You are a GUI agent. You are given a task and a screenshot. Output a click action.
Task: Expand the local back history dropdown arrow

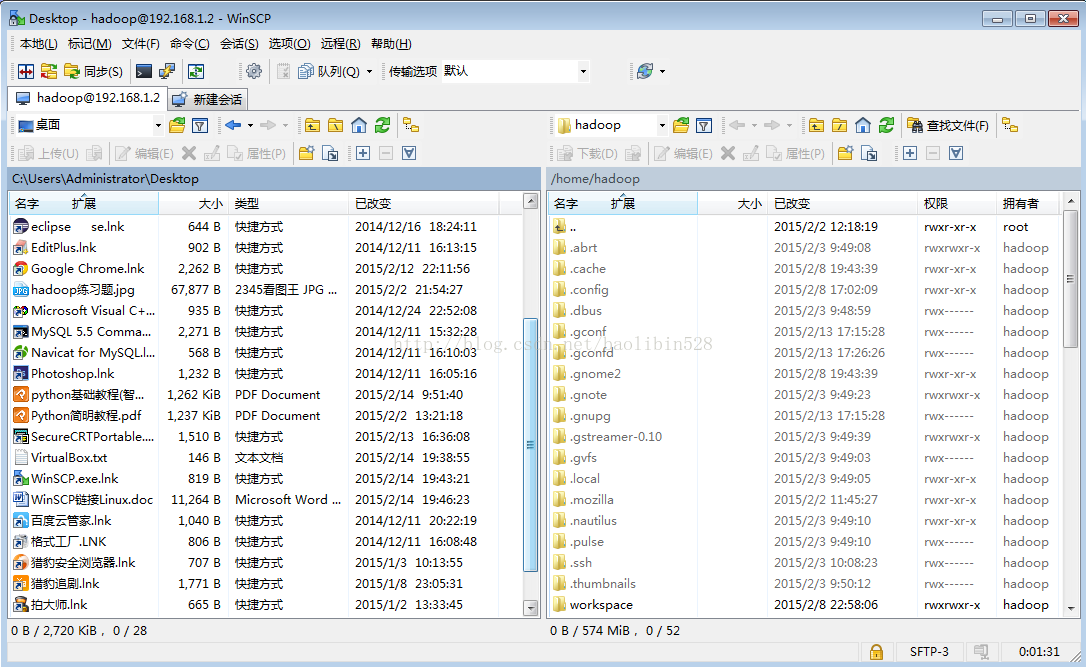click(251, 125)
